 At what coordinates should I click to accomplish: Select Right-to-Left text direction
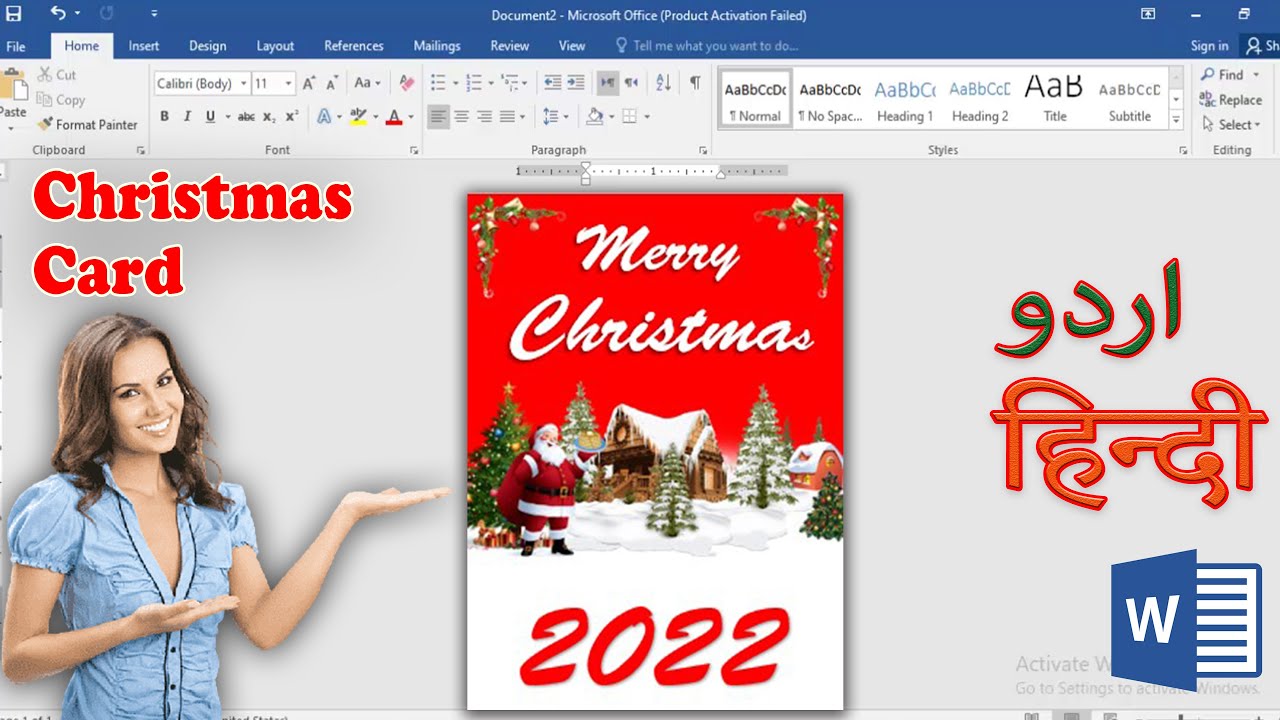(631, 84)
